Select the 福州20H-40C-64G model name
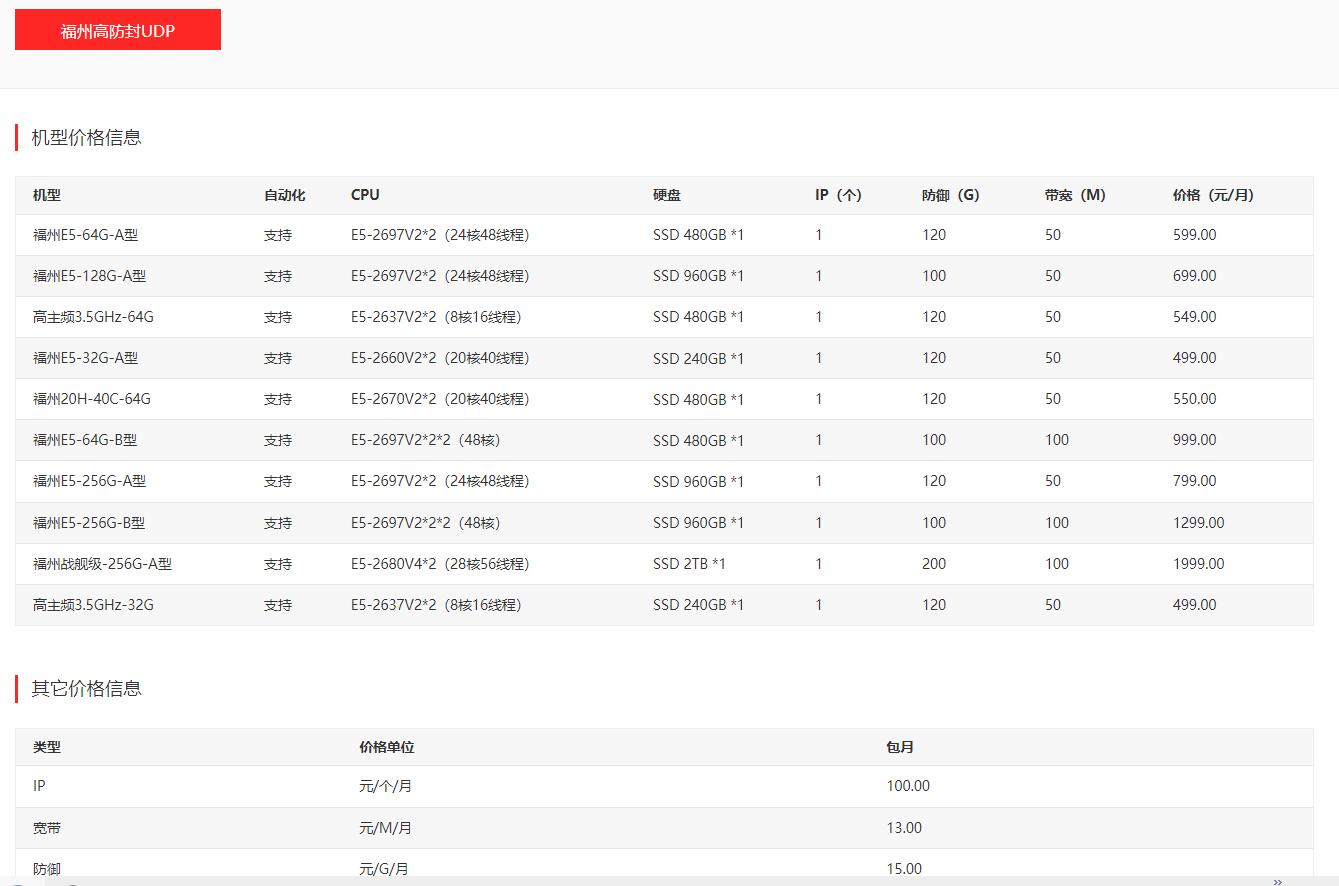Image resolution: width=1339 pixels, height=886 pixels. click(x=92, y=399)
